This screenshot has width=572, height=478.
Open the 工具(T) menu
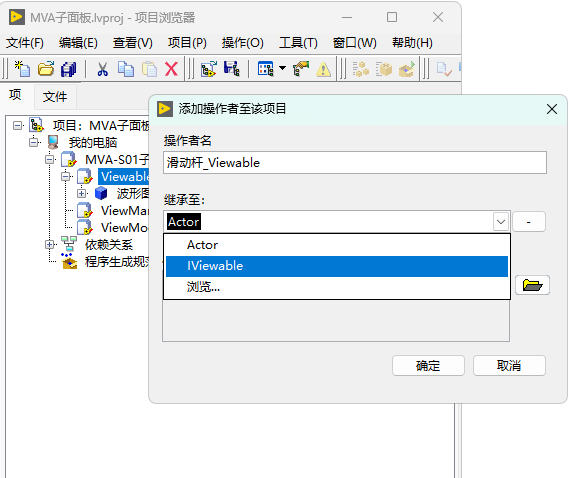point(298,43)
